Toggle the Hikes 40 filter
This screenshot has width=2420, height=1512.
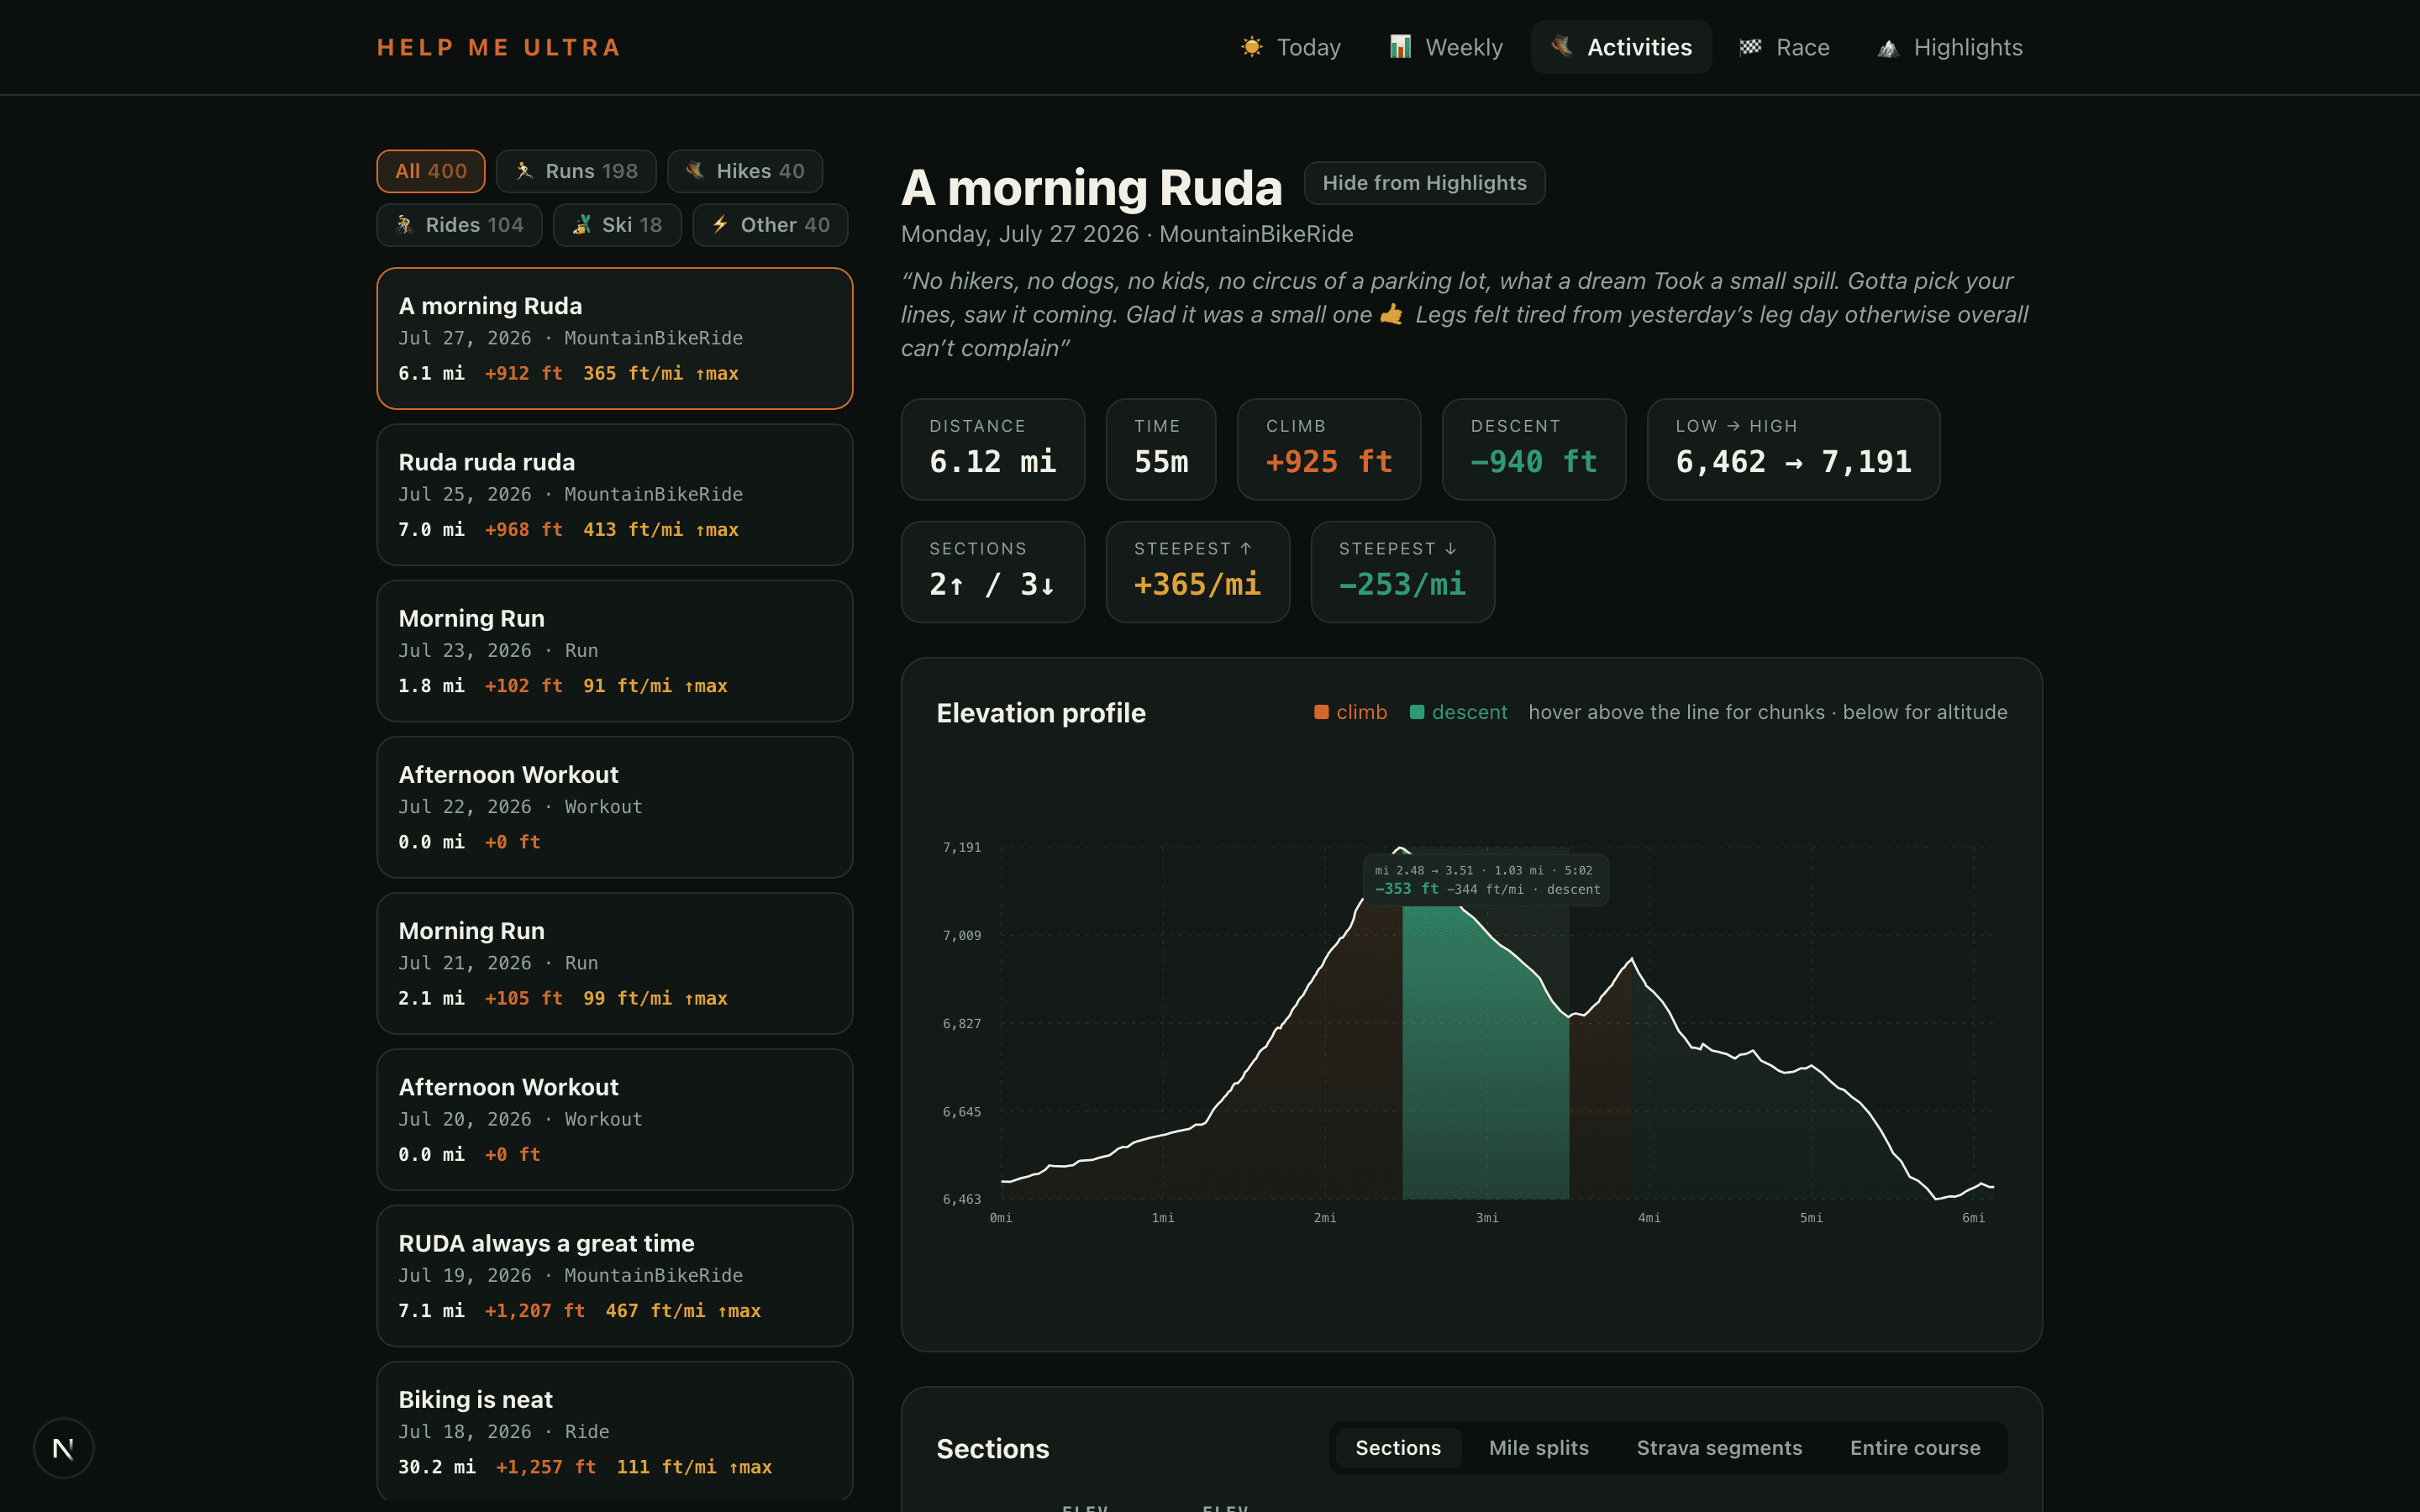pyautogui.click(x=745, y=171)
